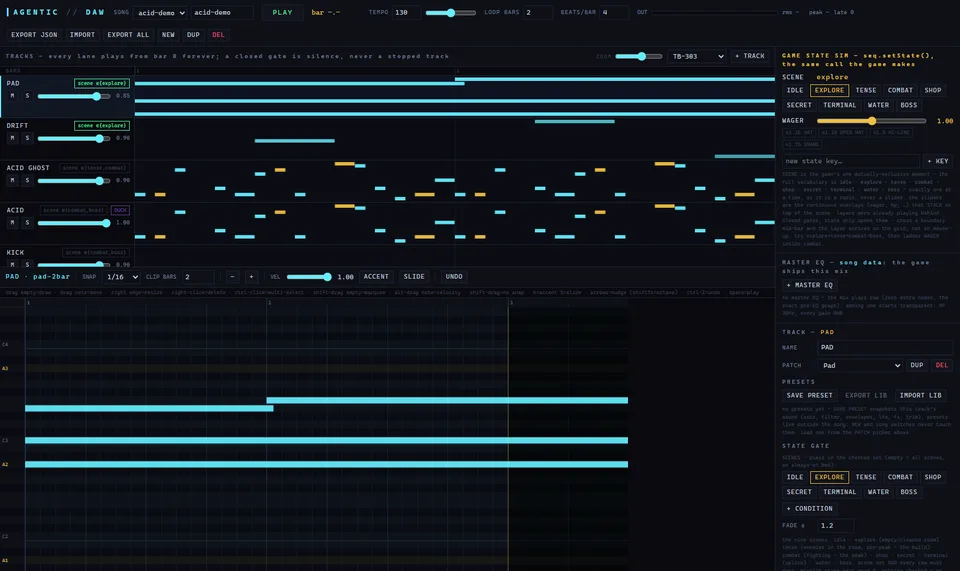
Task: Open the PATCH dropdown showing Pad
Action: [x=860, y=365]
